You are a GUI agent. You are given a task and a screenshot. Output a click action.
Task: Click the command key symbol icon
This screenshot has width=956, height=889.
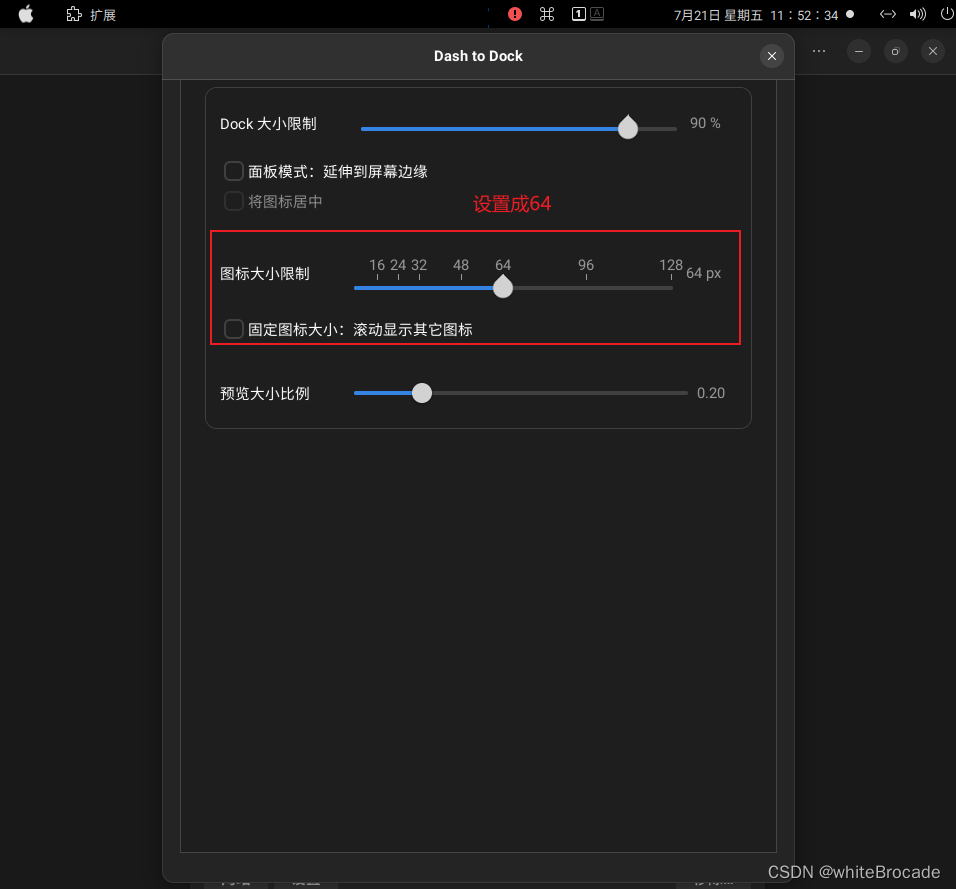pyautogui.click(x=547, y=14)
